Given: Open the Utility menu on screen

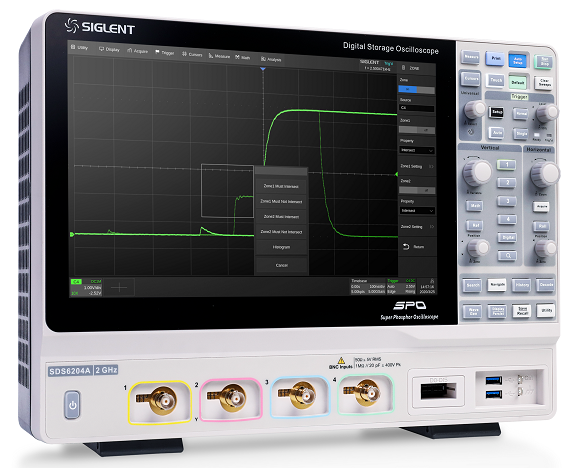Looking at the screenshot, I should [x=80, y=48].
